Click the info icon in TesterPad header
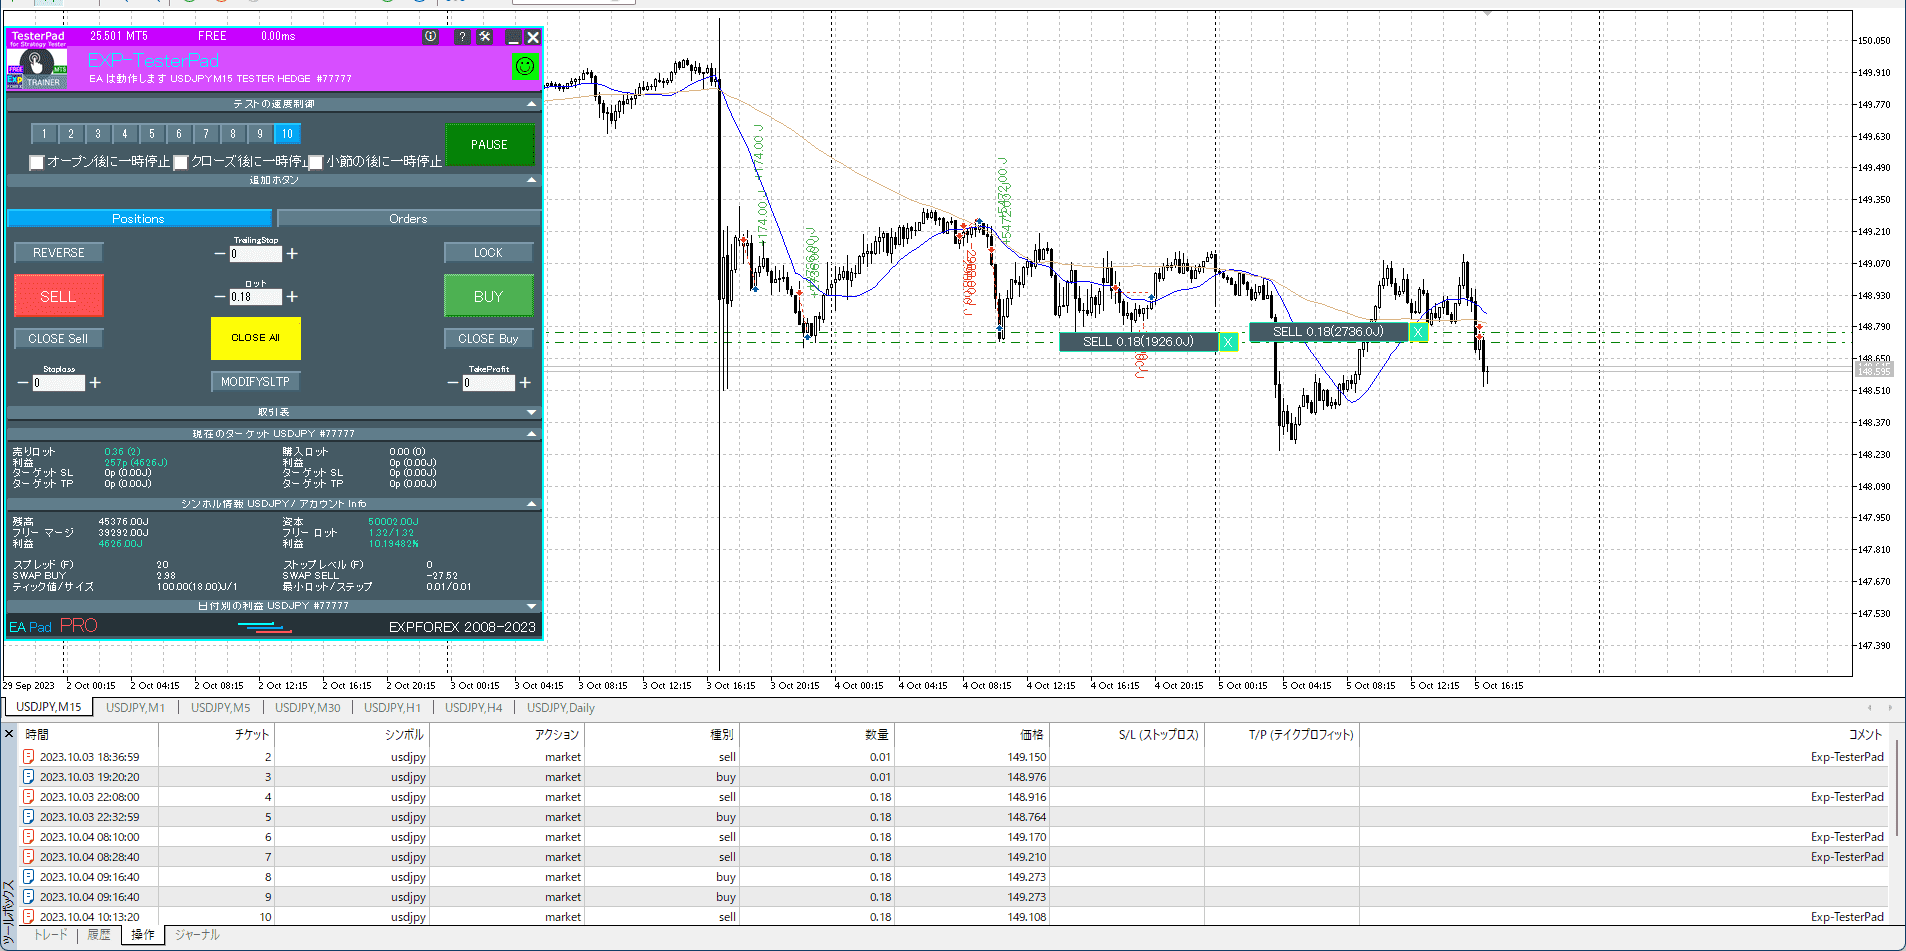The image size is (1906, 951). click(x=430, y=37)
